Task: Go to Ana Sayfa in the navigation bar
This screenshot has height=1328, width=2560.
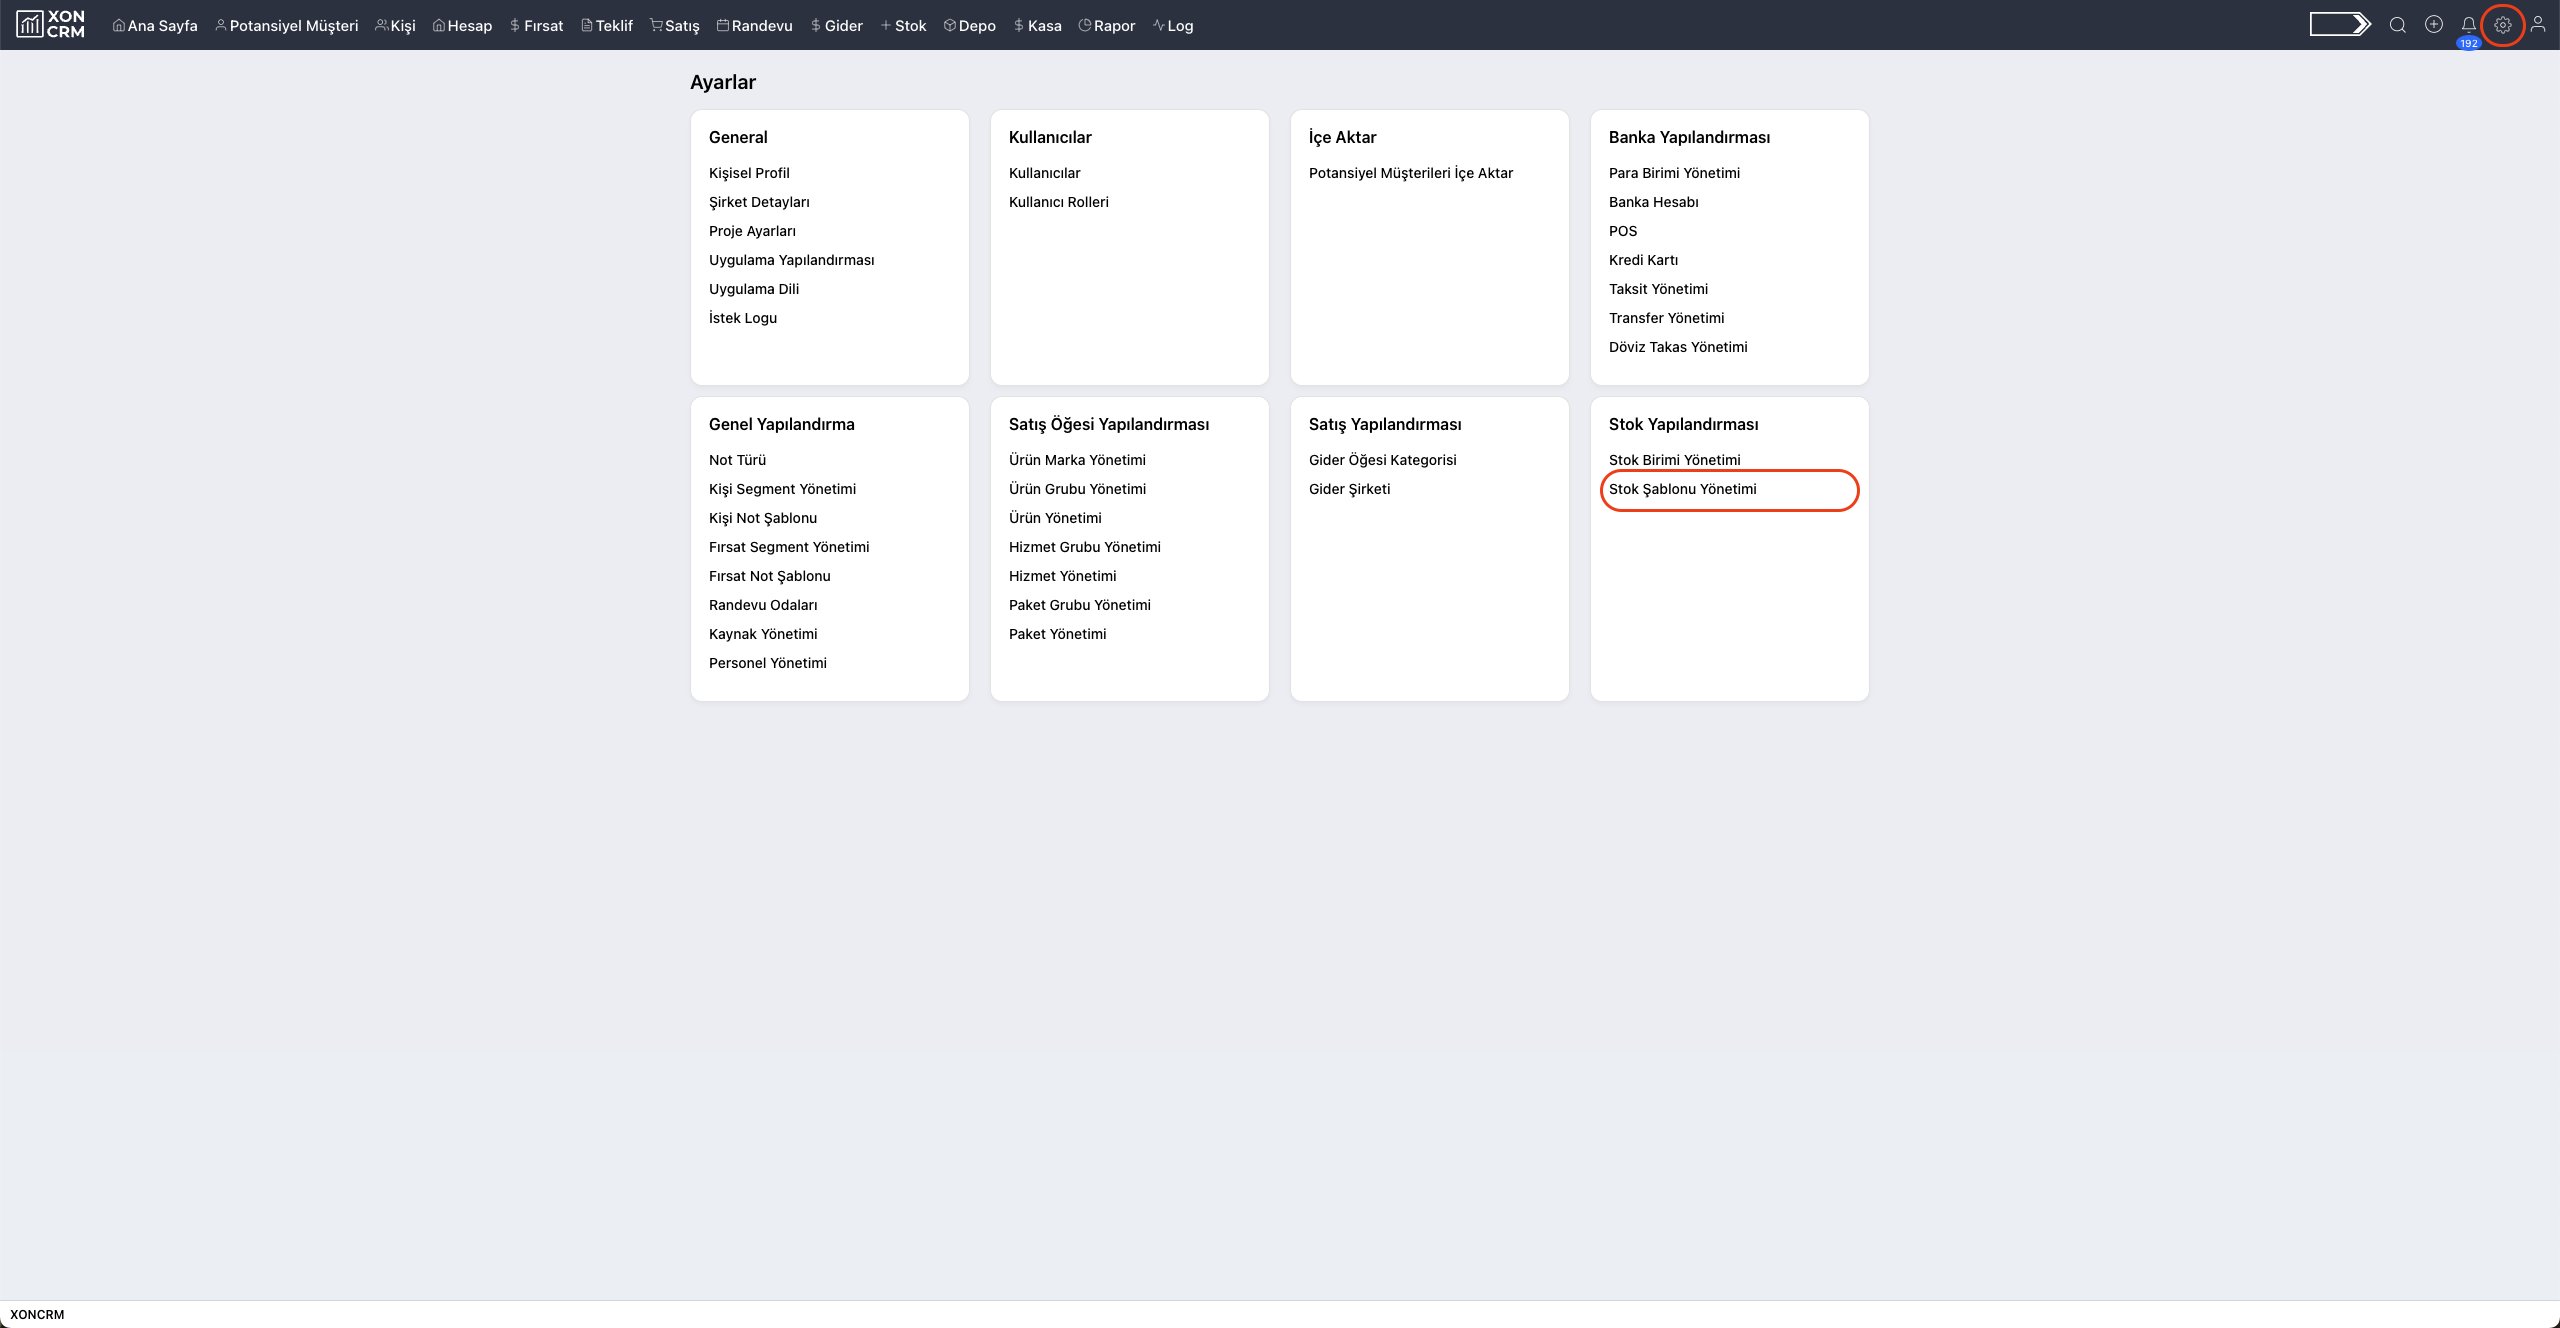Action: (x=155, y=26)
